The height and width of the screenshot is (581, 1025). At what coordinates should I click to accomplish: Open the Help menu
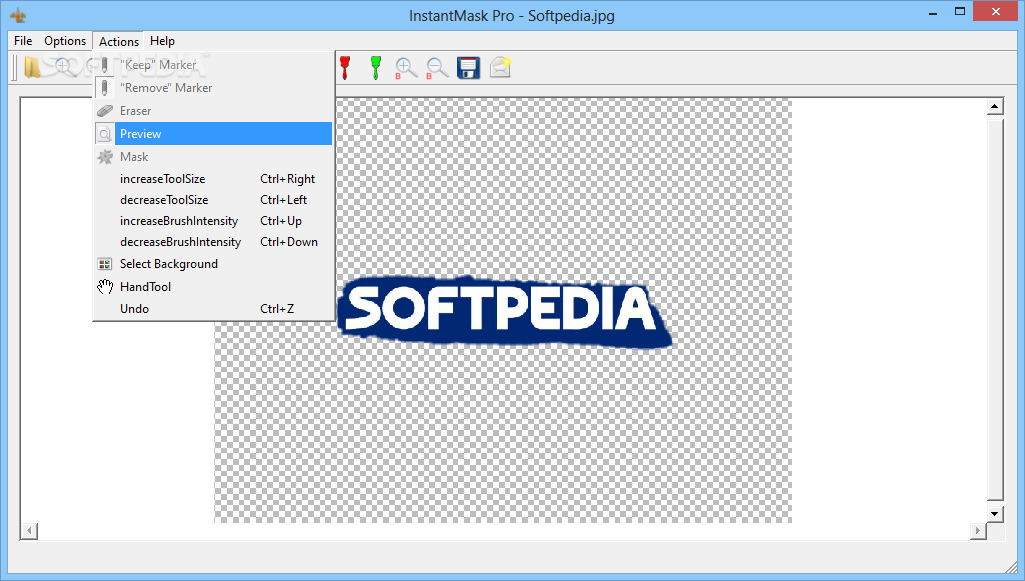click(x=162, y=41)
